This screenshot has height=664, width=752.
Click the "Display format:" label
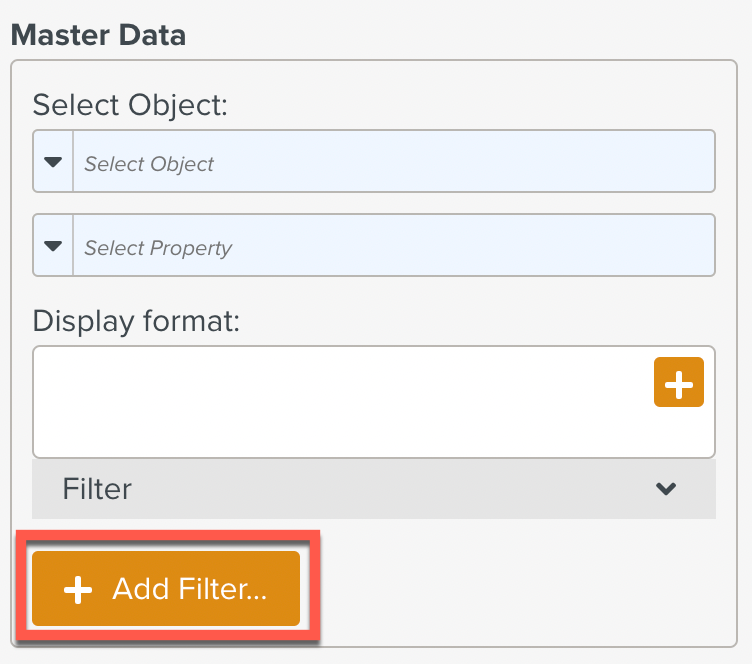click(144, 321)
